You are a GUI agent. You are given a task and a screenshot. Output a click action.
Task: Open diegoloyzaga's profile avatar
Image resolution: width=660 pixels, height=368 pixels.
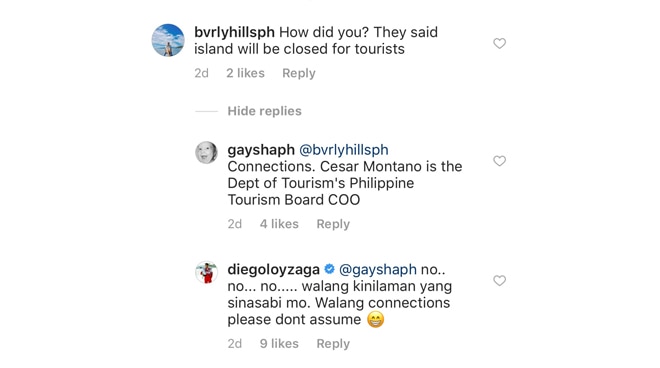click(206, 272)
